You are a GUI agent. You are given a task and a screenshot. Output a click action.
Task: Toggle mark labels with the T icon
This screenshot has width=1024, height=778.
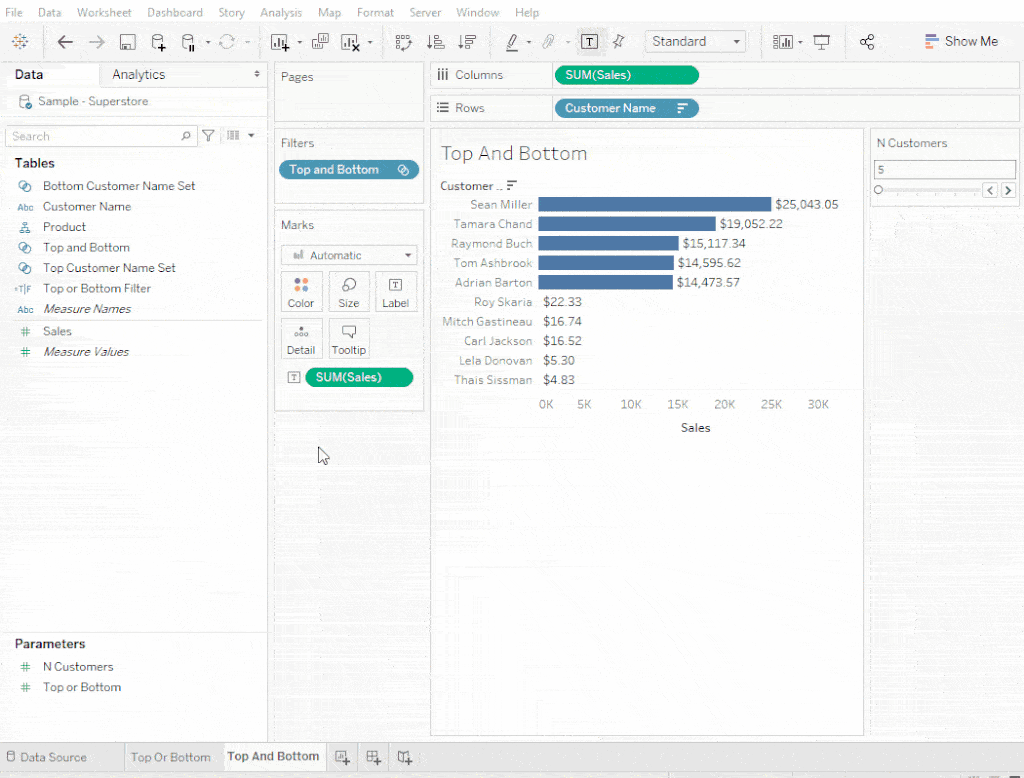tap(589, 41)
